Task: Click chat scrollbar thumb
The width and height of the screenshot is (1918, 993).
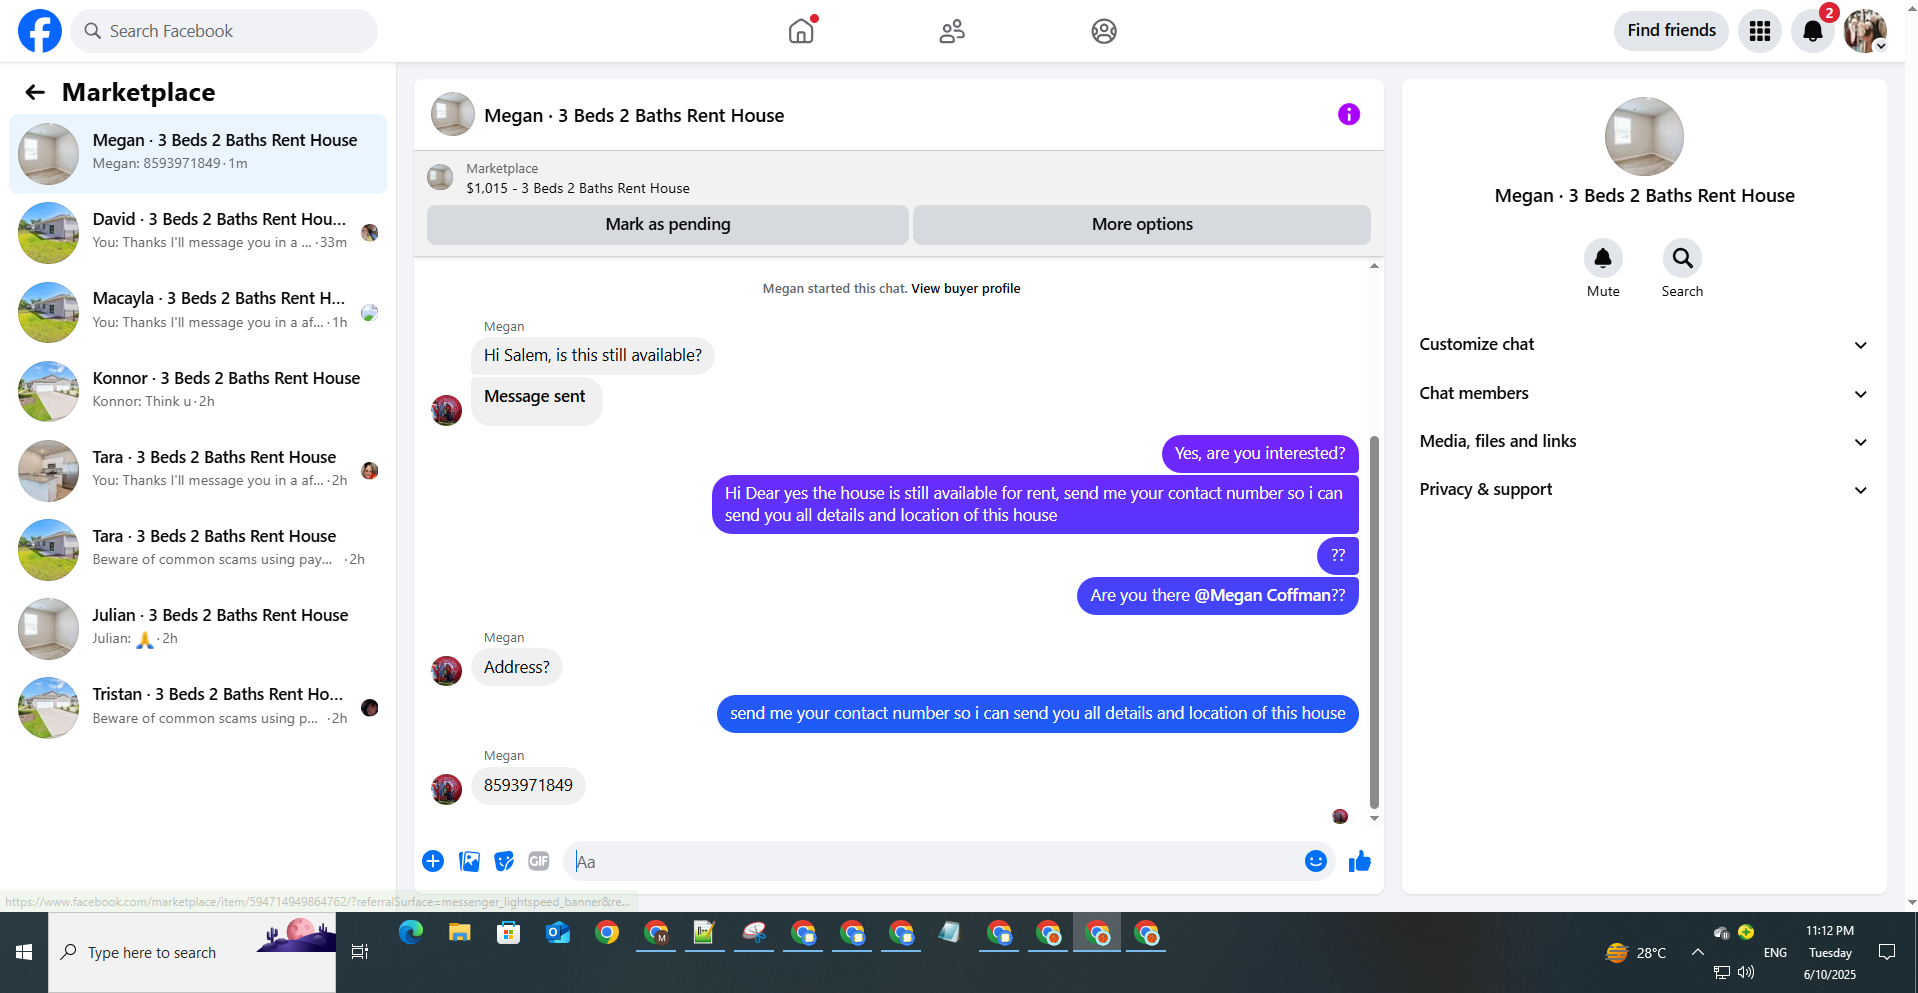Action: coord(1374,622)
